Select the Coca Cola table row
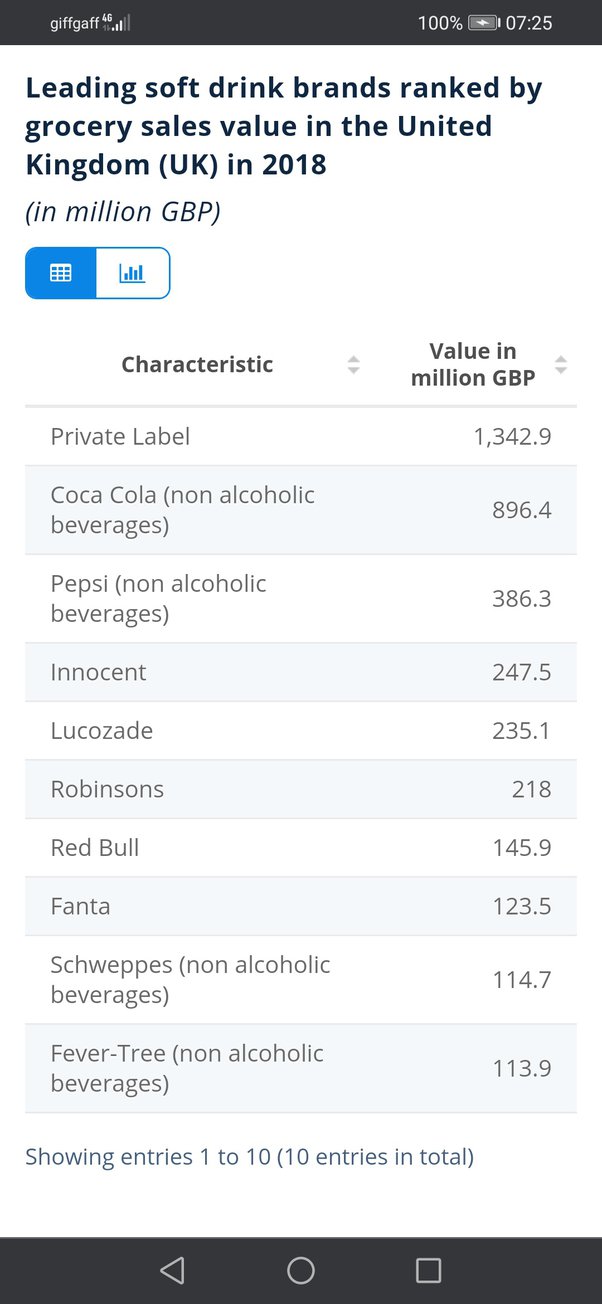The width and height of the screenshot is (602, 1304). (x=300, y=510)
